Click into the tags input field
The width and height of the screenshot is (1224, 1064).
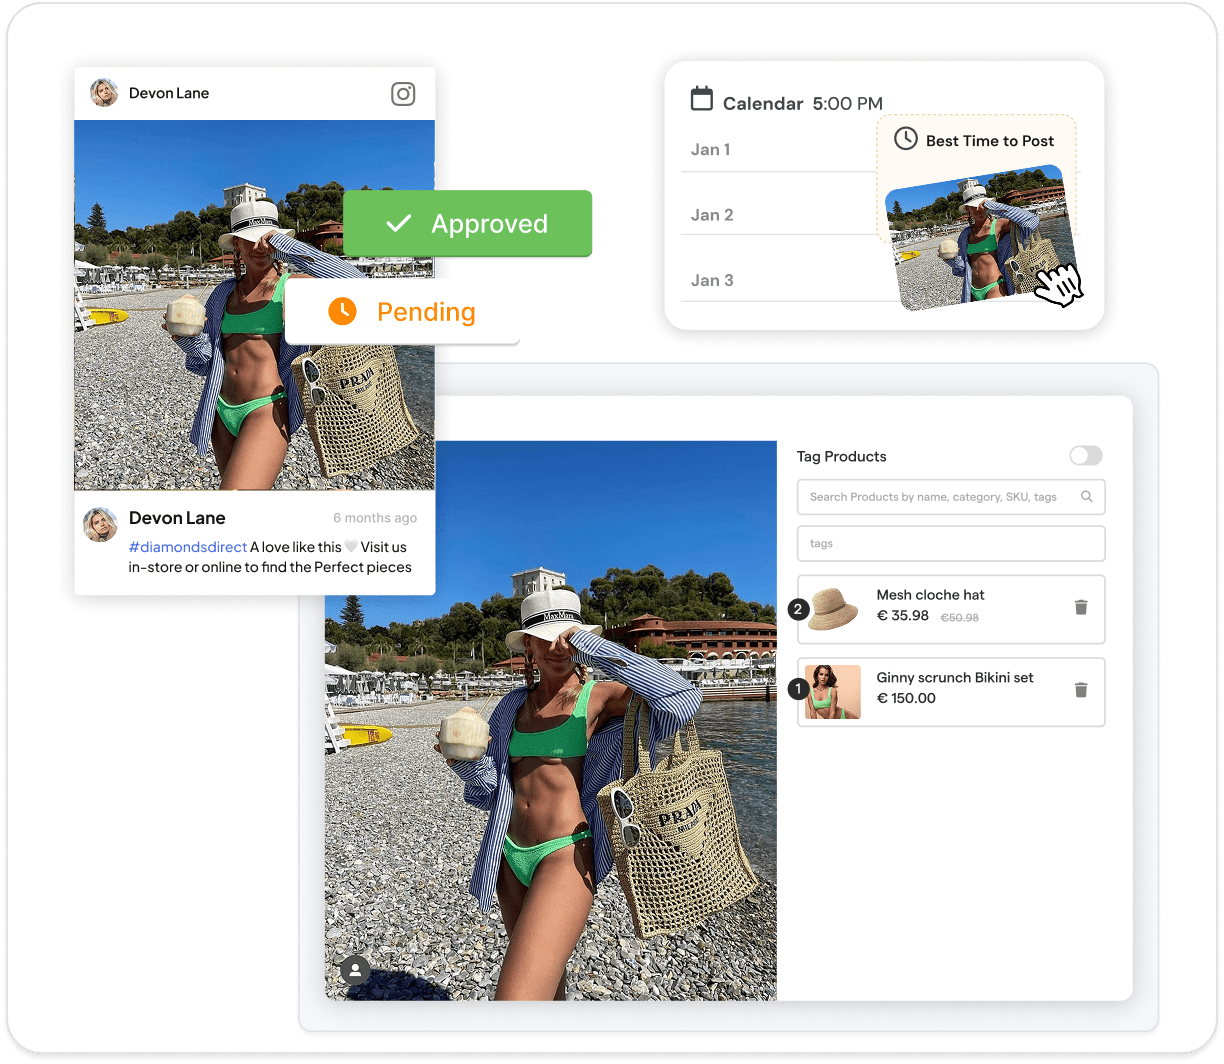950,544
